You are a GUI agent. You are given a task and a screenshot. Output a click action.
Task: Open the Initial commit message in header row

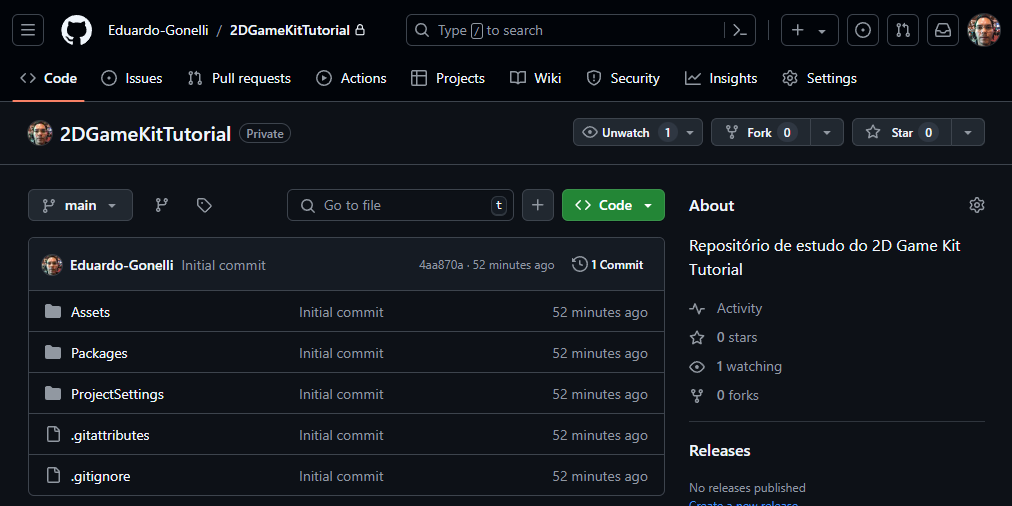click(223, 265)
